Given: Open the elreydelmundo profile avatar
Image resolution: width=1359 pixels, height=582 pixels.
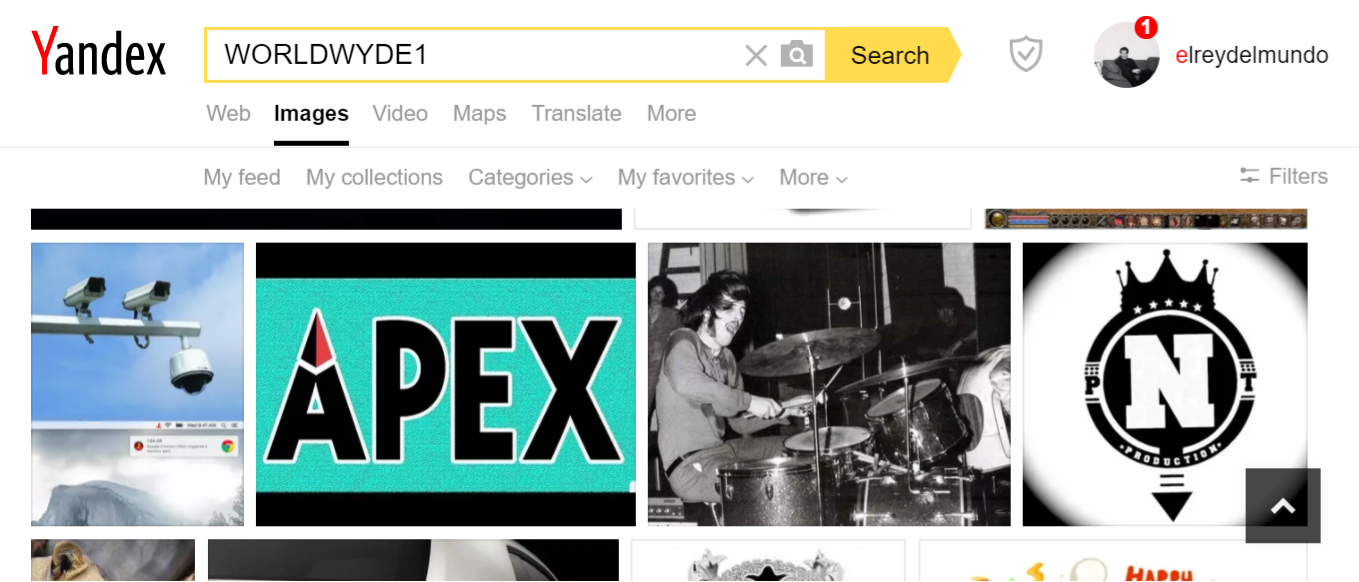Looking at the screenshot, I should coord(1126,56).
